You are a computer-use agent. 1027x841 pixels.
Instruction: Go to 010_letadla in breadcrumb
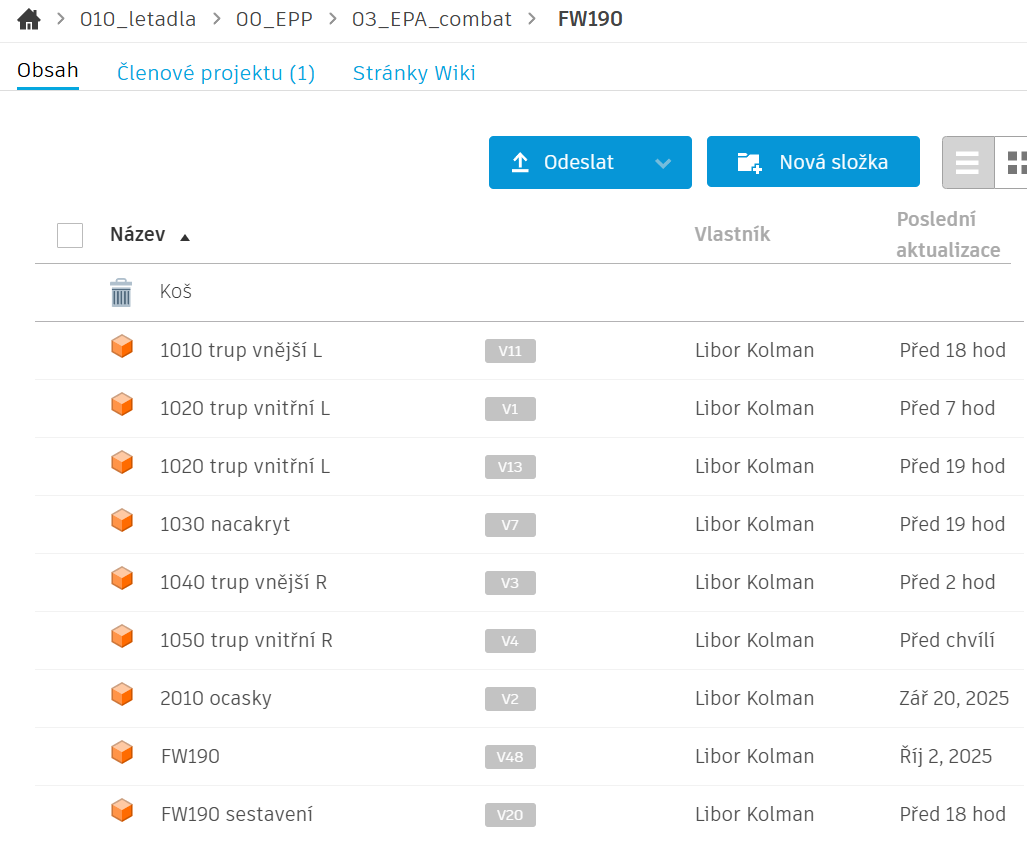click(138, 19)
